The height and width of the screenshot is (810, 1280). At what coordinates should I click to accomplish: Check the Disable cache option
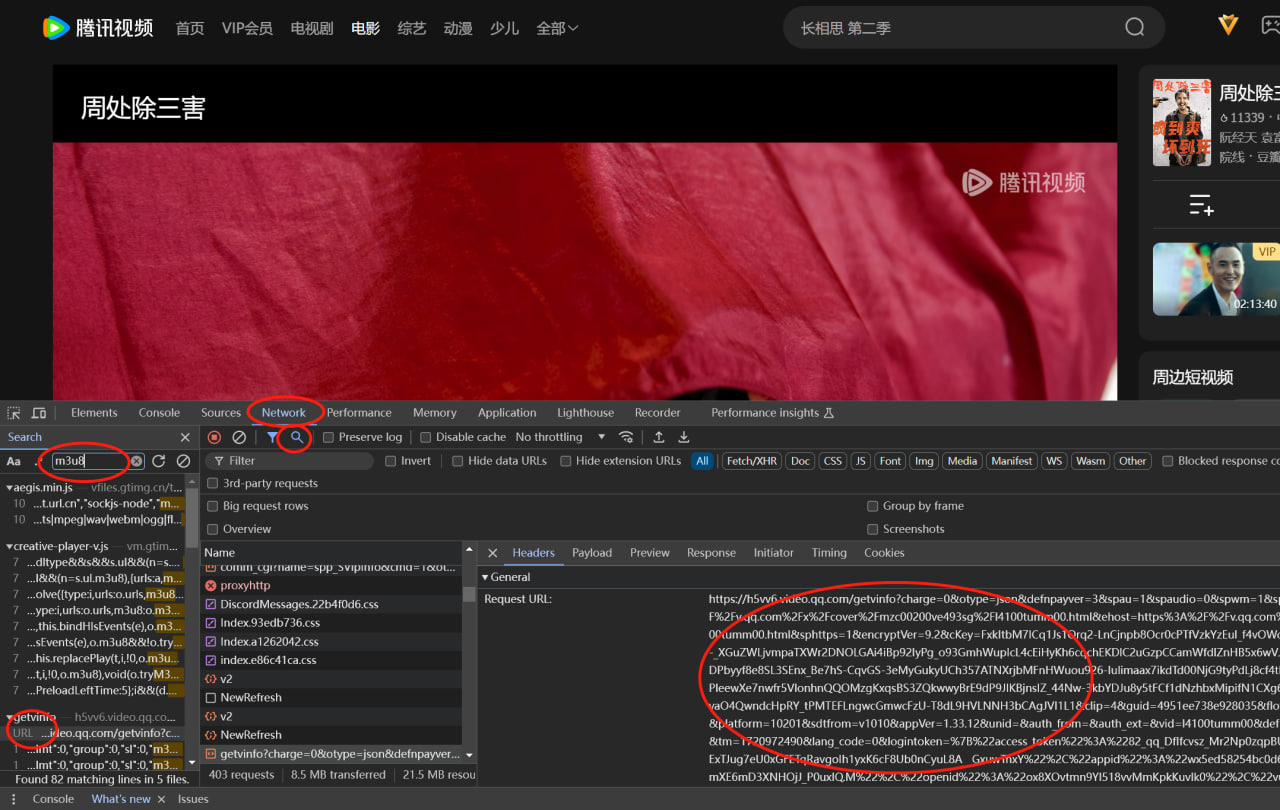pyautogui.click(x=426, y=437)
